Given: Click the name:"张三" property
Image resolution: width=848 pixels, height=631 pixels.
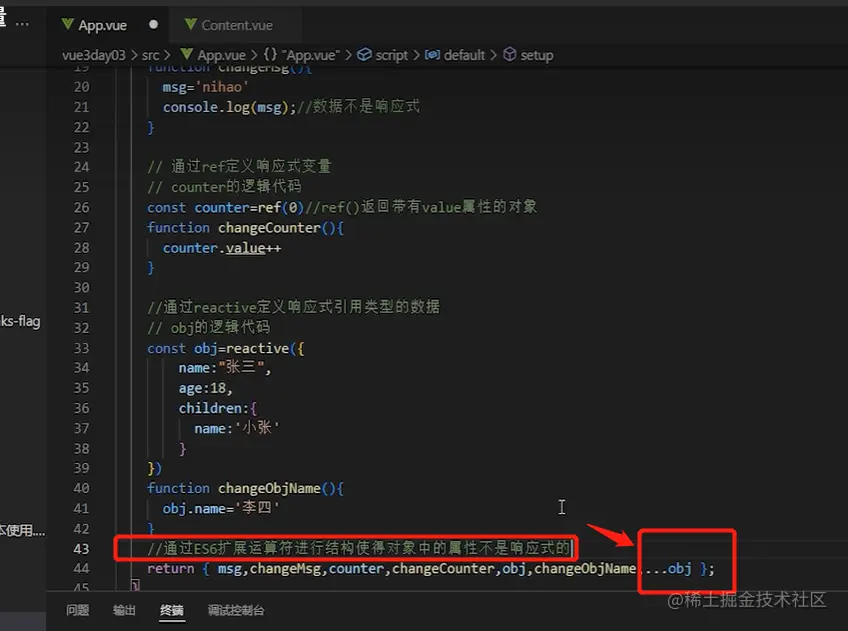Looking at the screenshot, I should click(x=224, y=368).
